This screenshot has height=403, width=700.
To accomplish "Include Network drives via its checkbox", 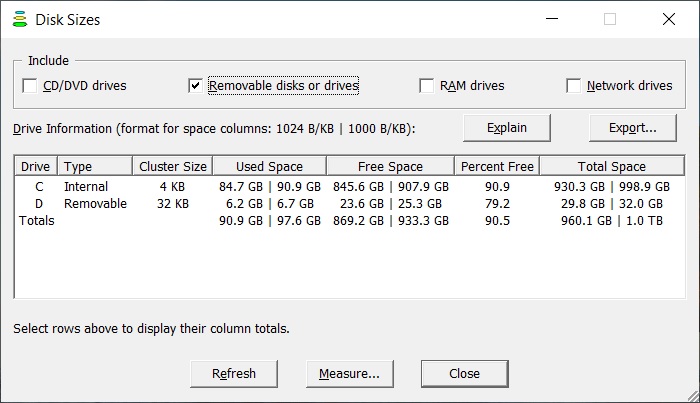I will click(x=573, y=85).
